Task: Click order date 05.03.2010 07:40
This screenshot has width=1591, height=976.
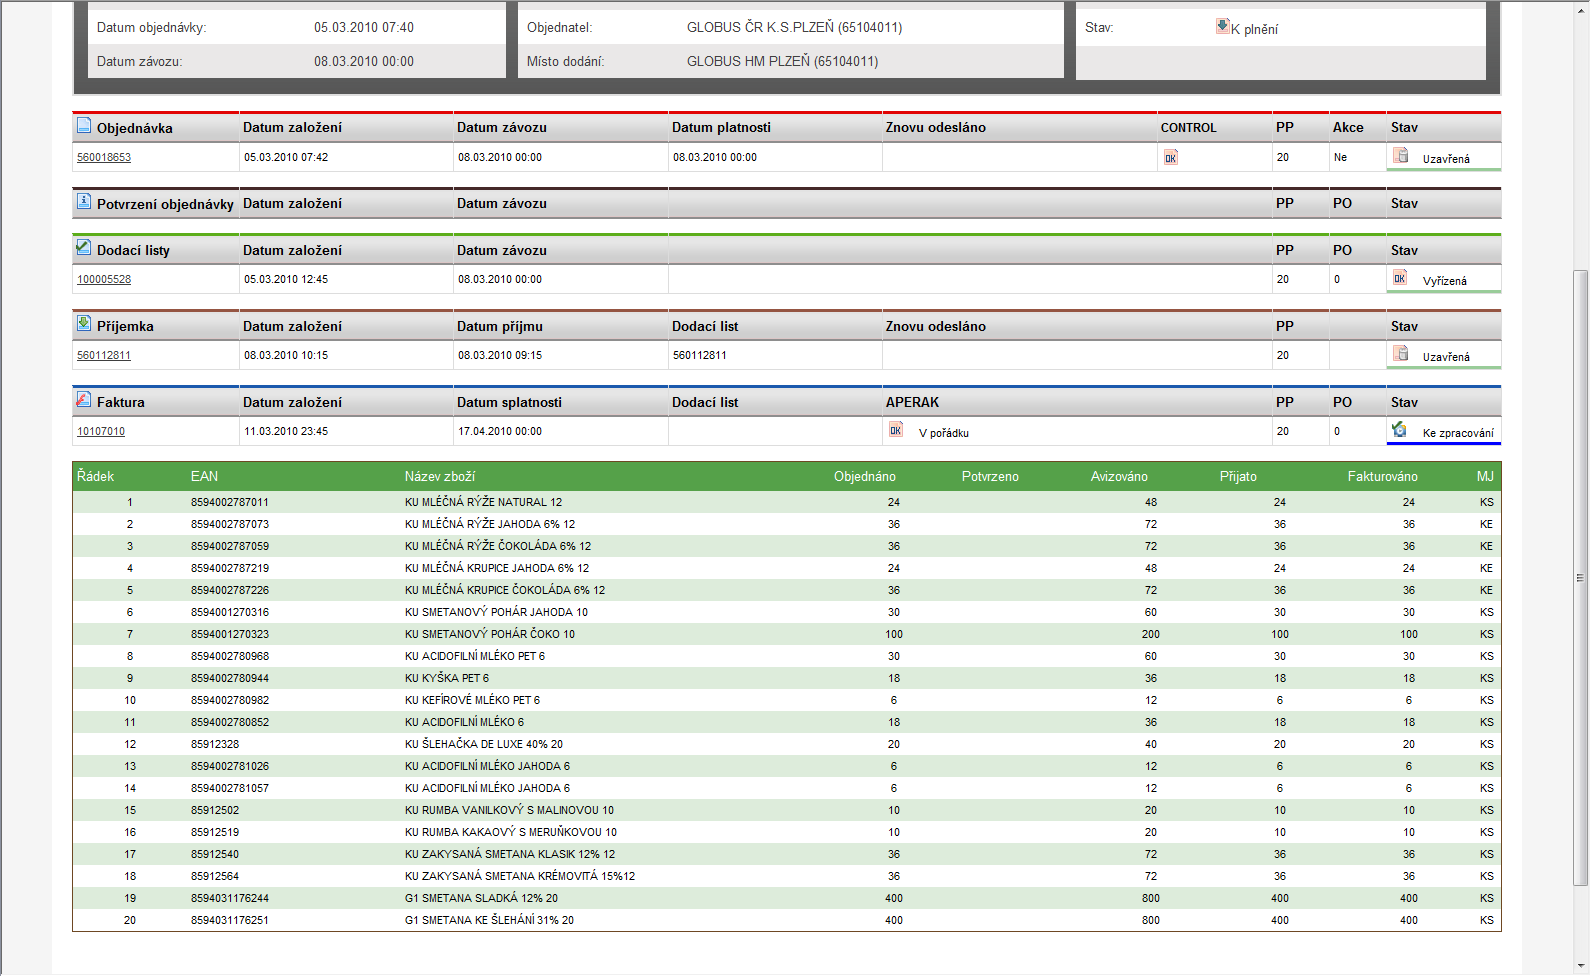Action: [x=364, y=27]
